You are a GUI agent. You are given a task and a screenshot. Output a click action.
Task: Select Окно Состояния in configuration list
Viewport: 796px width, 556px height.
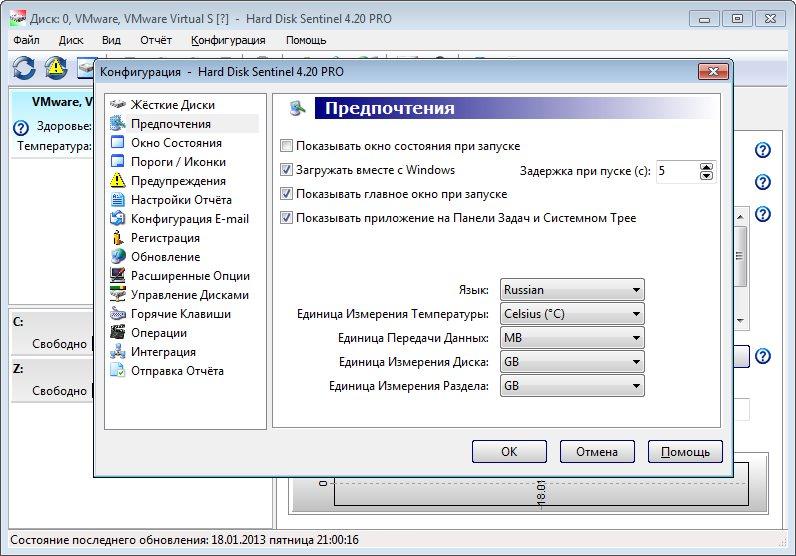(x=176, y=143)
